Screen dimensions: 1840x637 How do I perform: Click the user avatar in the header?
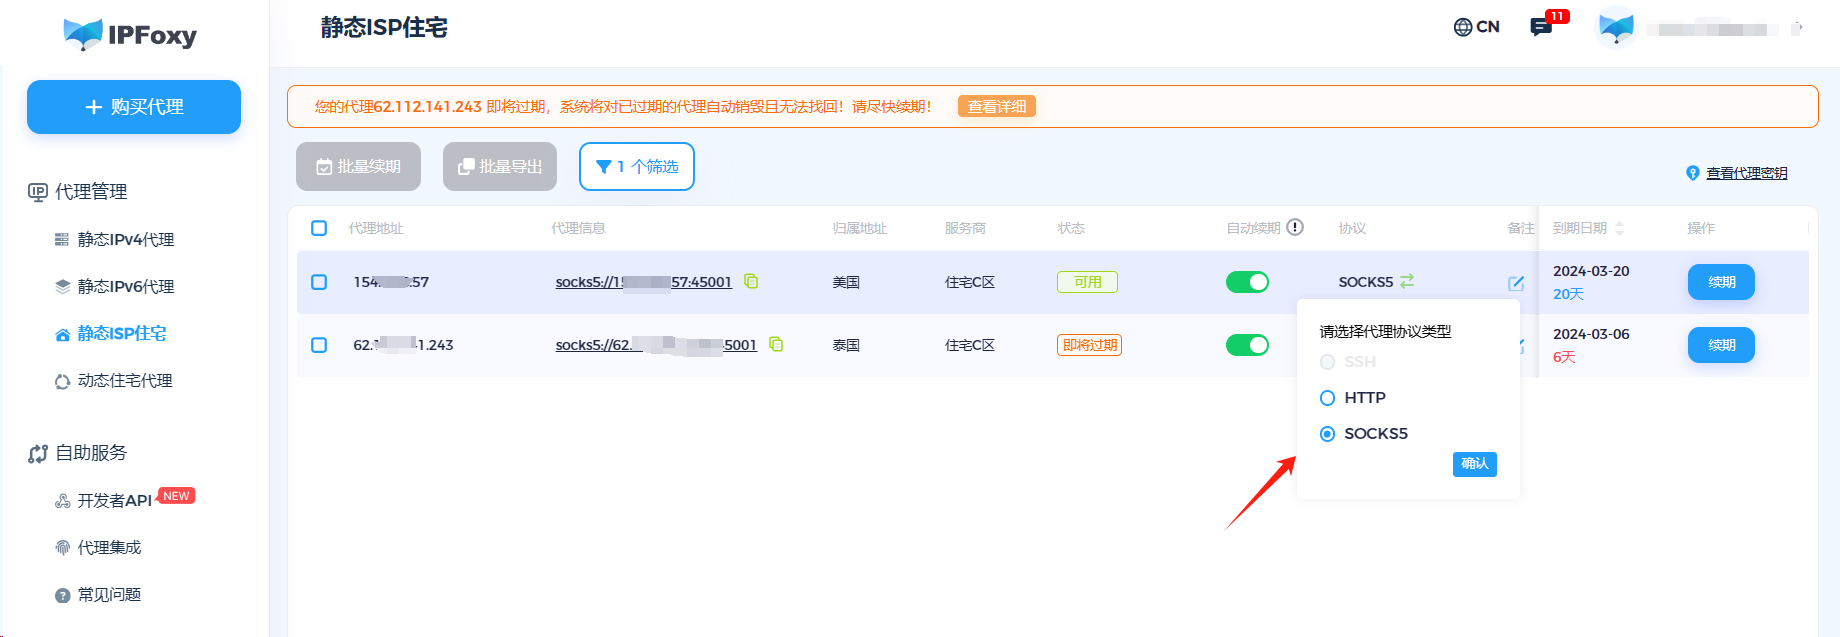coord(1616,27)
